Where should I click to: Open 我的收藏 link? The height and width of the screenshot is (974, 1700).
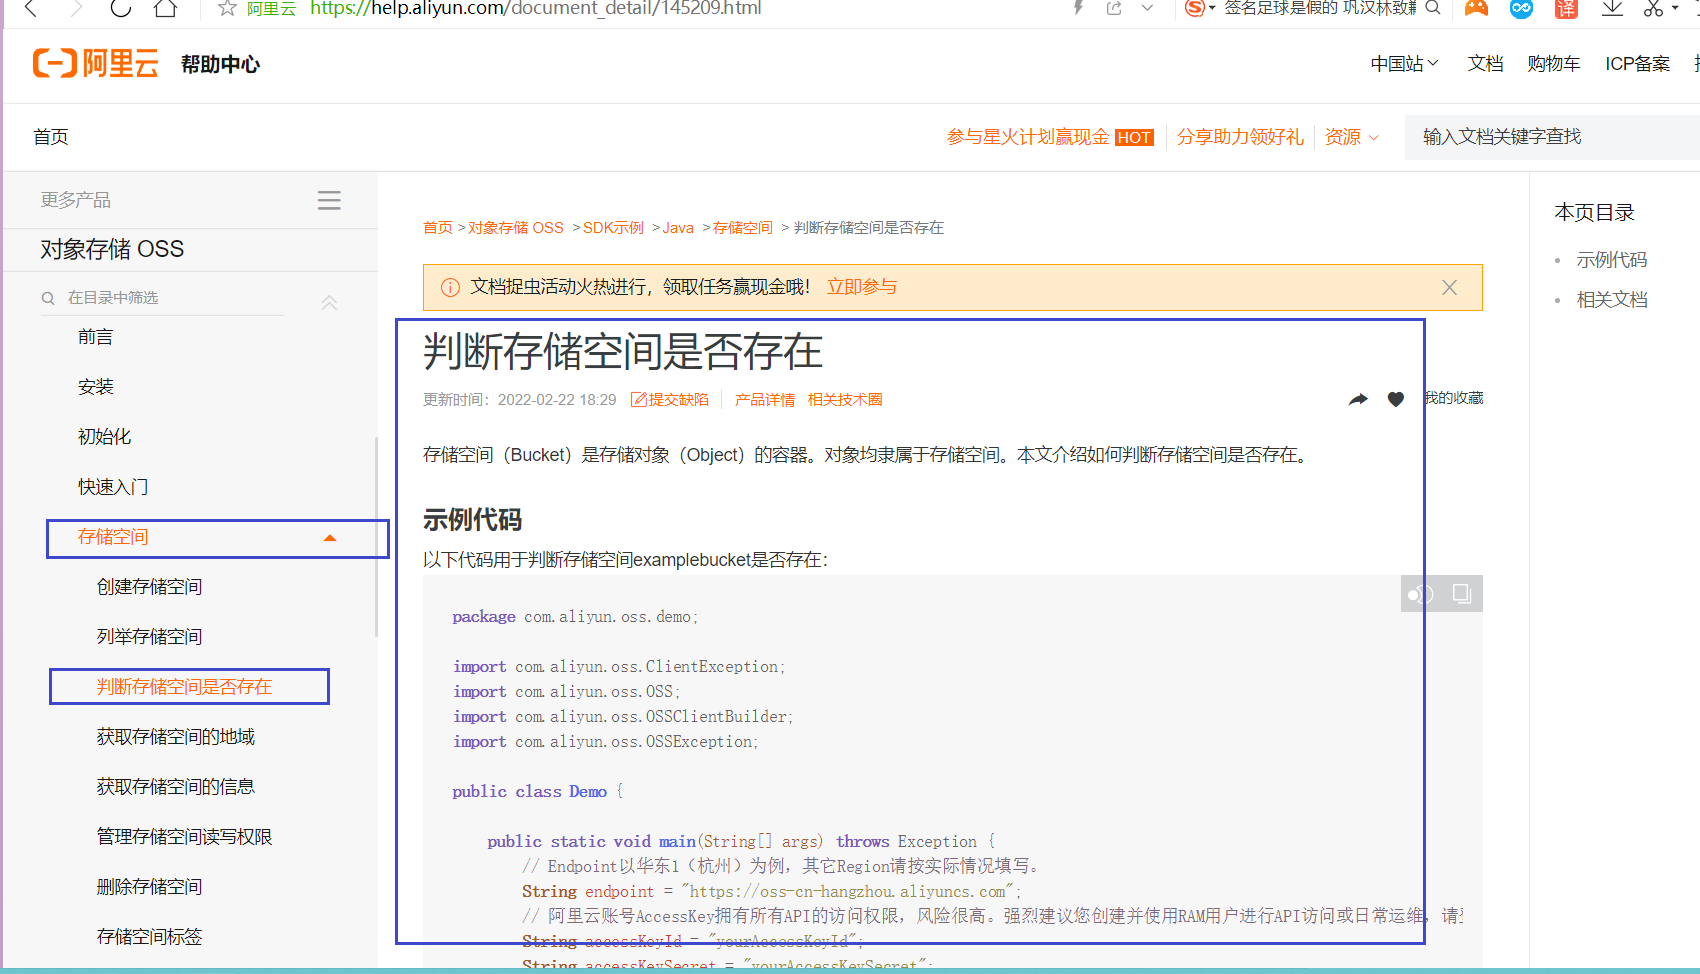(1454, 398)
